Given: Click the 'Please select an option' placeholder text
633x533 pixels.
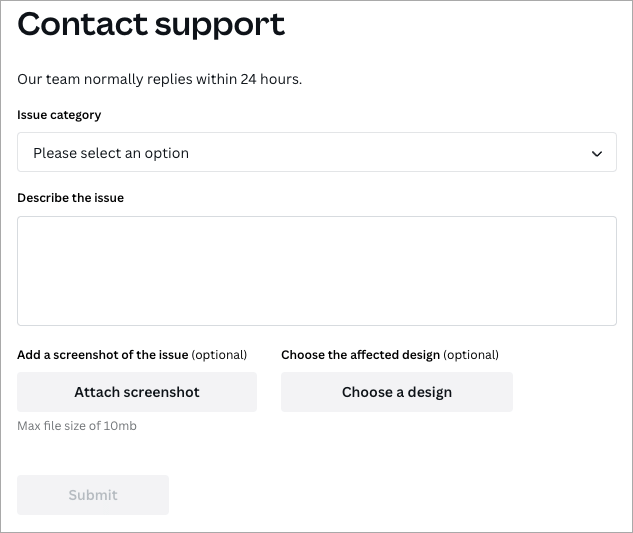Looking at the screenshot, I should coord(111,153).
